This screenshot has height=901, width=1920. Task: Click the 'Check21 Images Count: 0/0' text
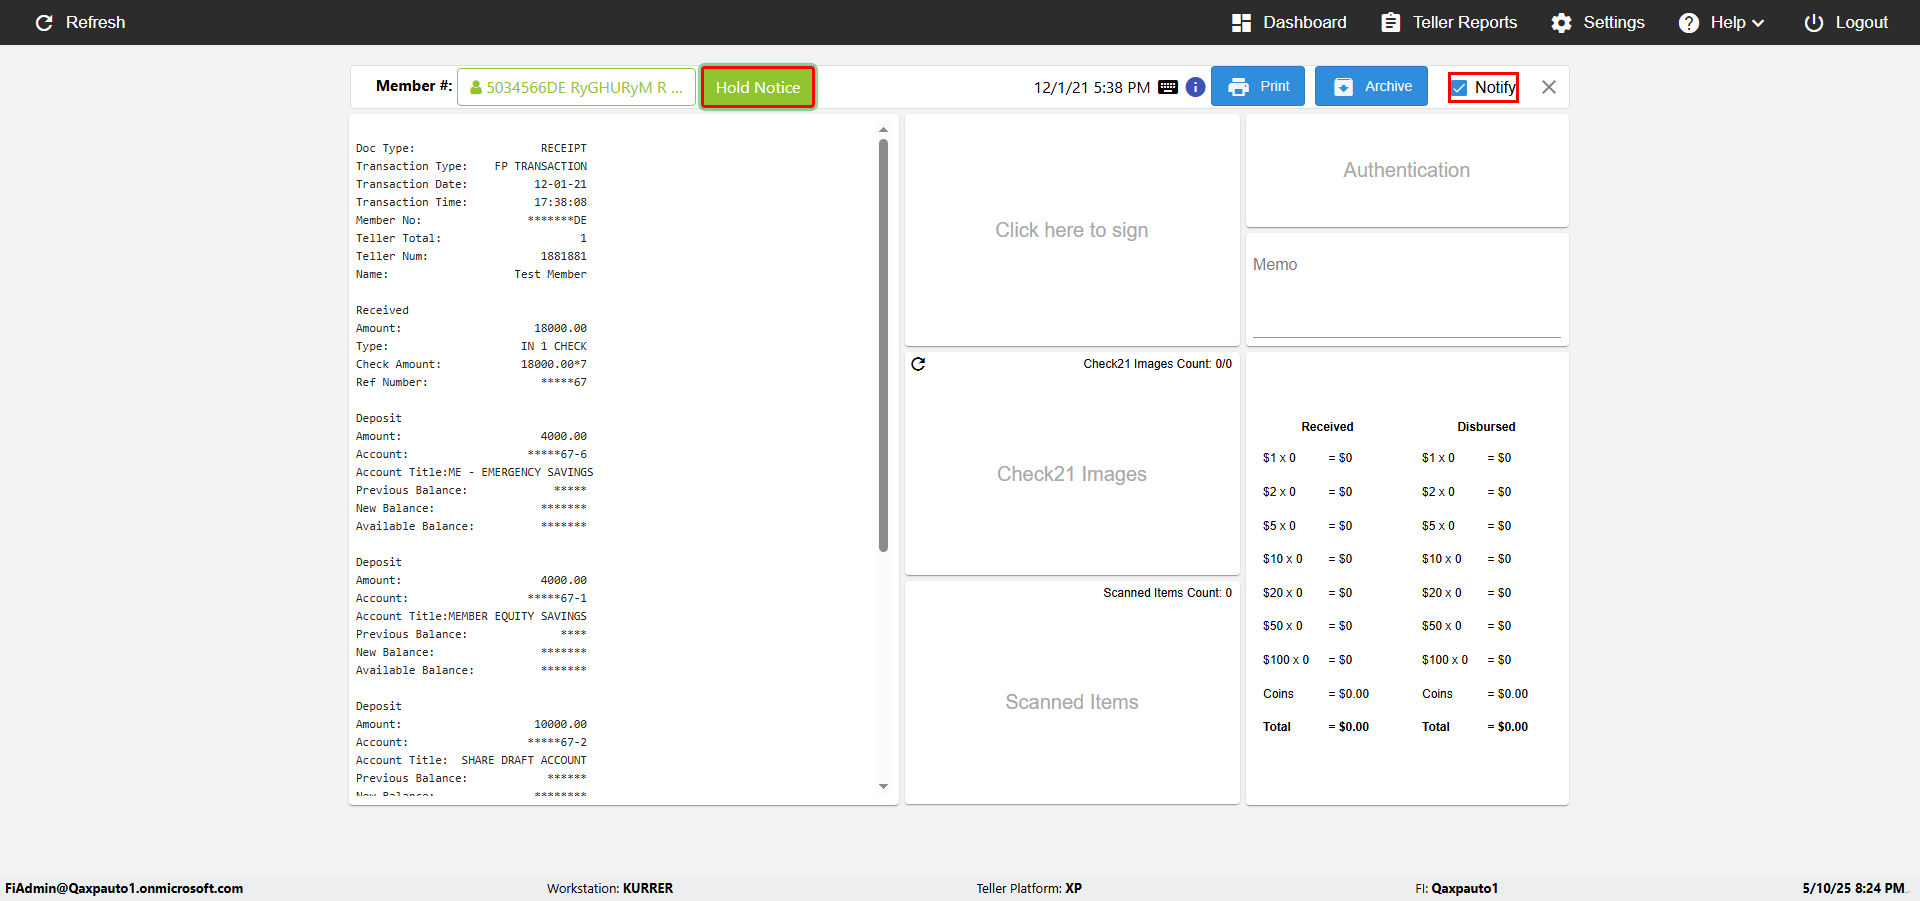(x=1157, y=364)
